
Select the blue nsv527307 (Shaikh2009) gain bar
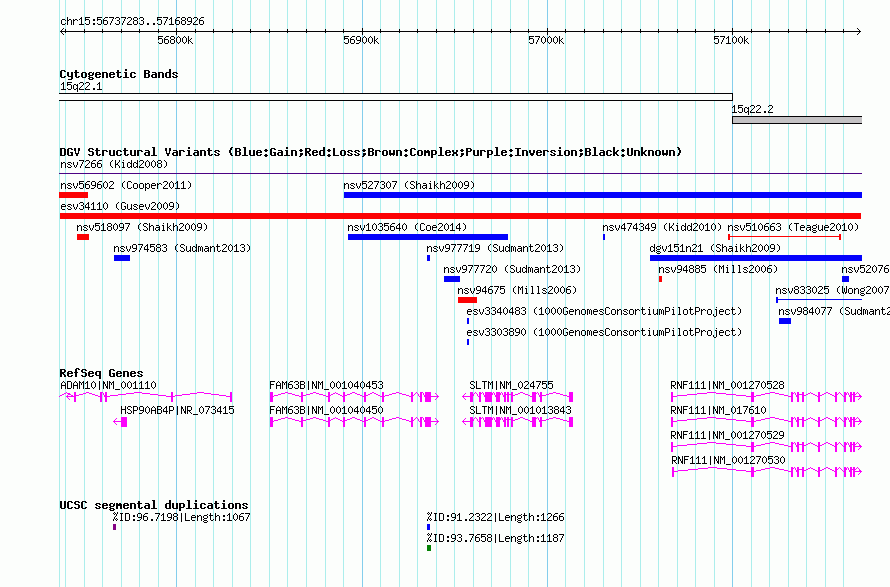603,195
